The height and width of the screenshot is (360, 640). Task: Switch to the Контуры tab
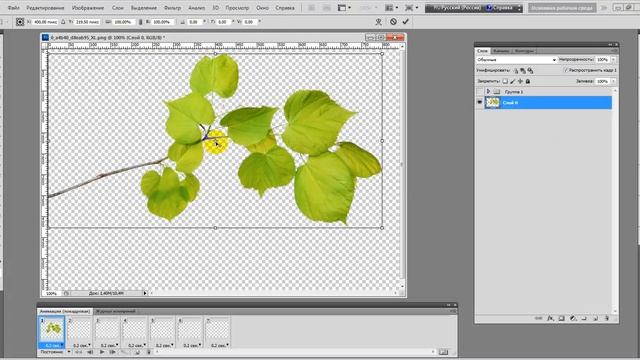524,51
